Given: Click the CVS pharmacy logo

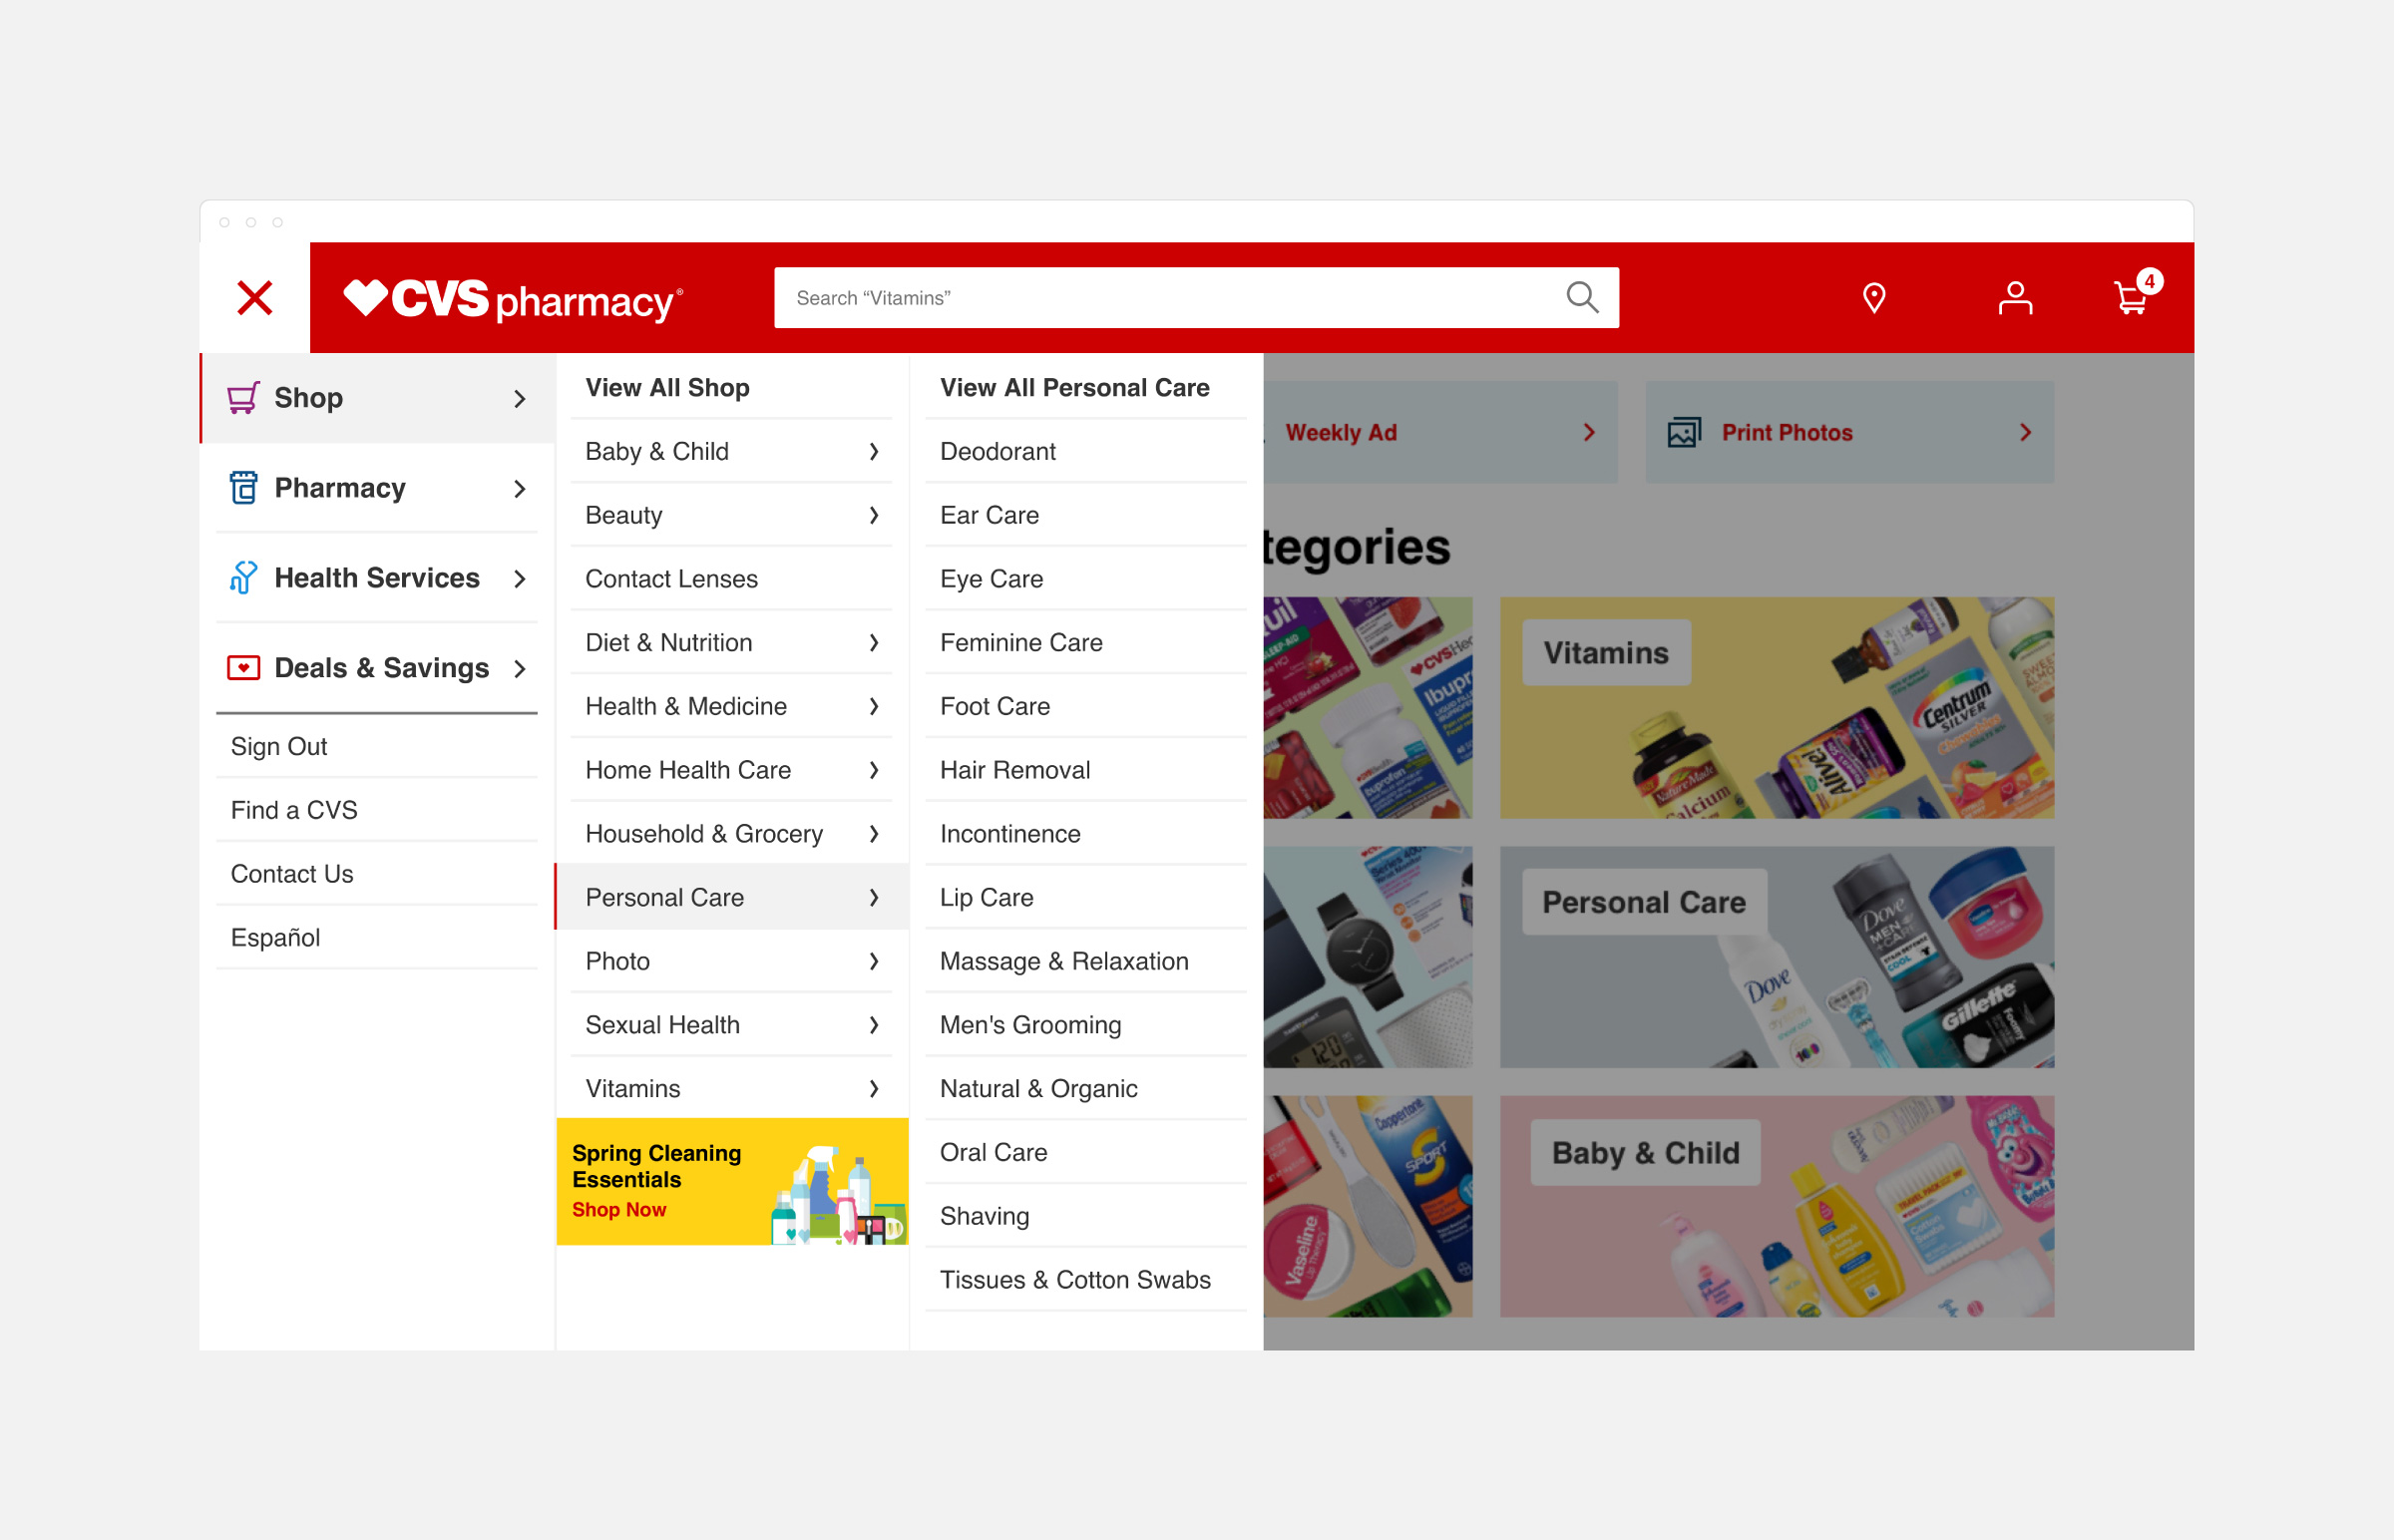Looking at the screenshot, I should (513, 299).
